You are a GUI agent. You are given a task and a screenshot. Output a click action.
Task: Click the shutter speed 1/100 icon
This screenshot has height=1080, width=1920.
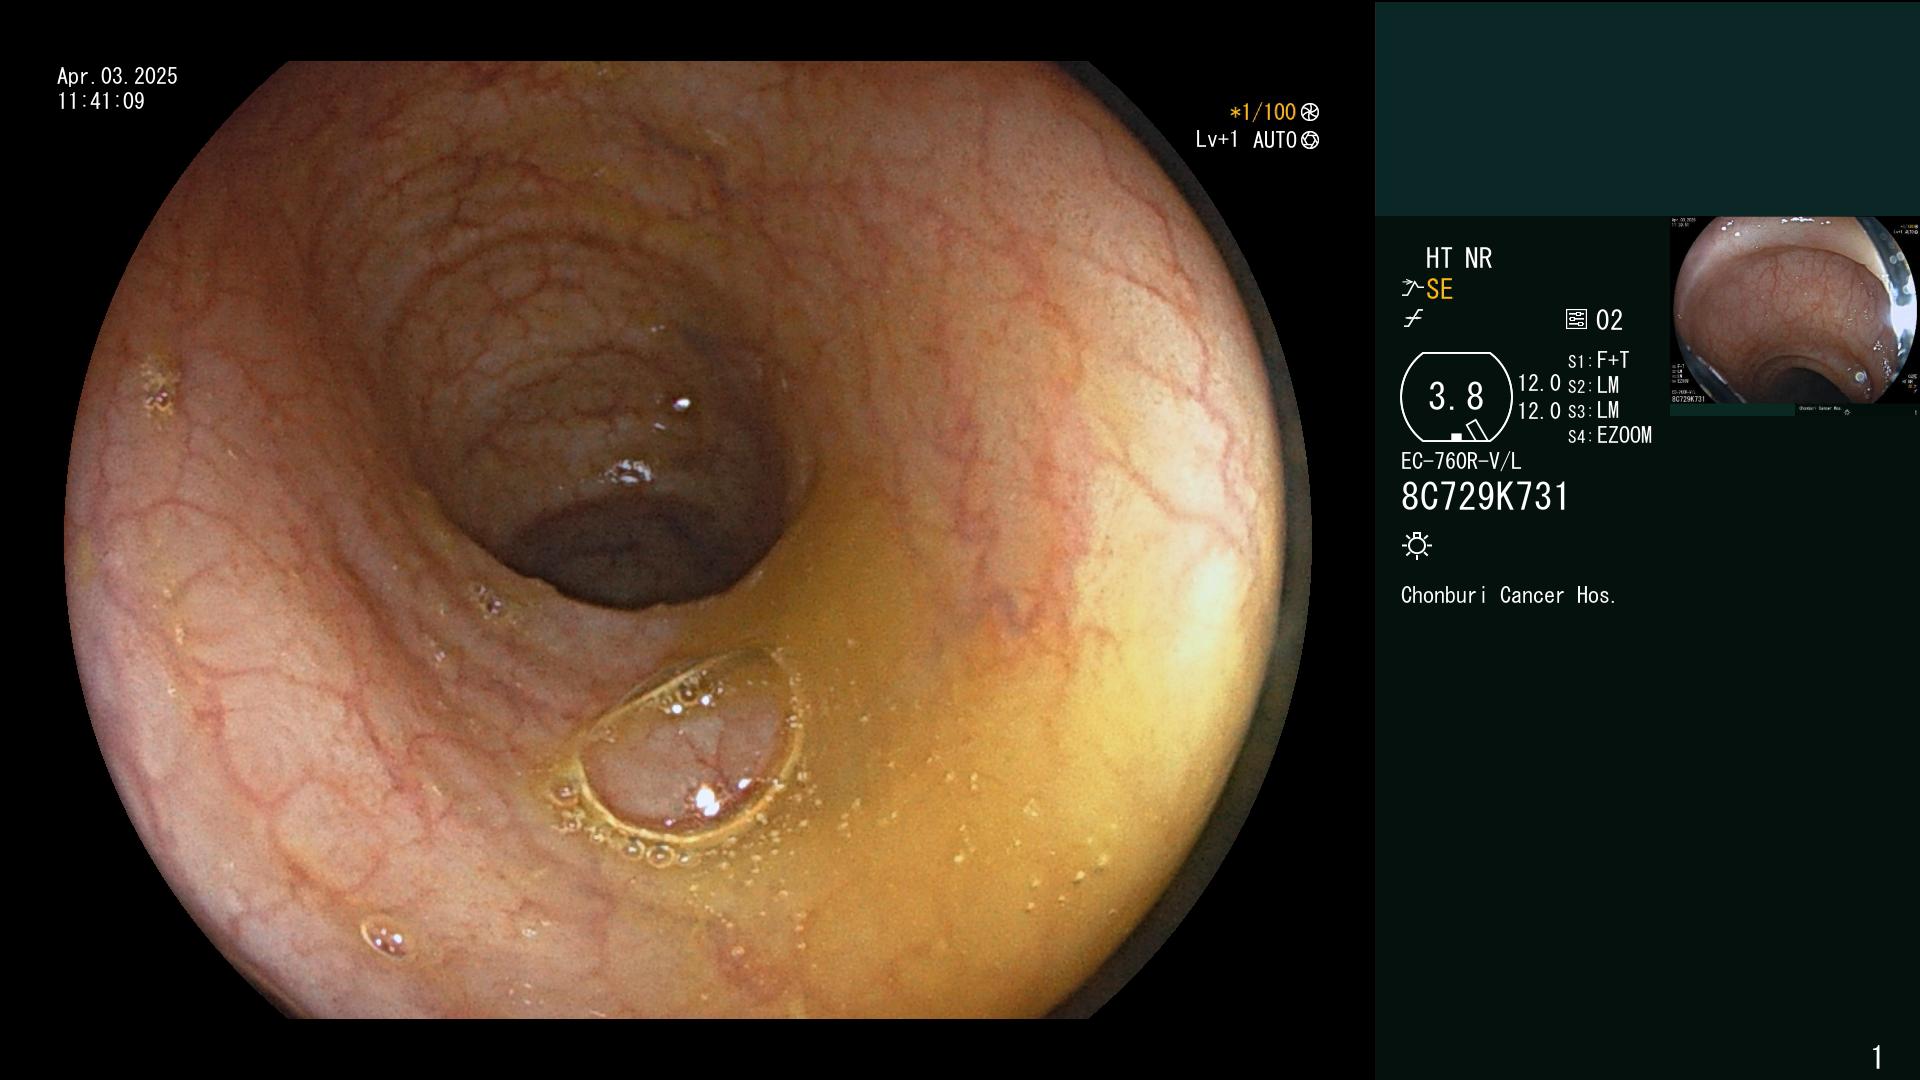click(1310, 113)
